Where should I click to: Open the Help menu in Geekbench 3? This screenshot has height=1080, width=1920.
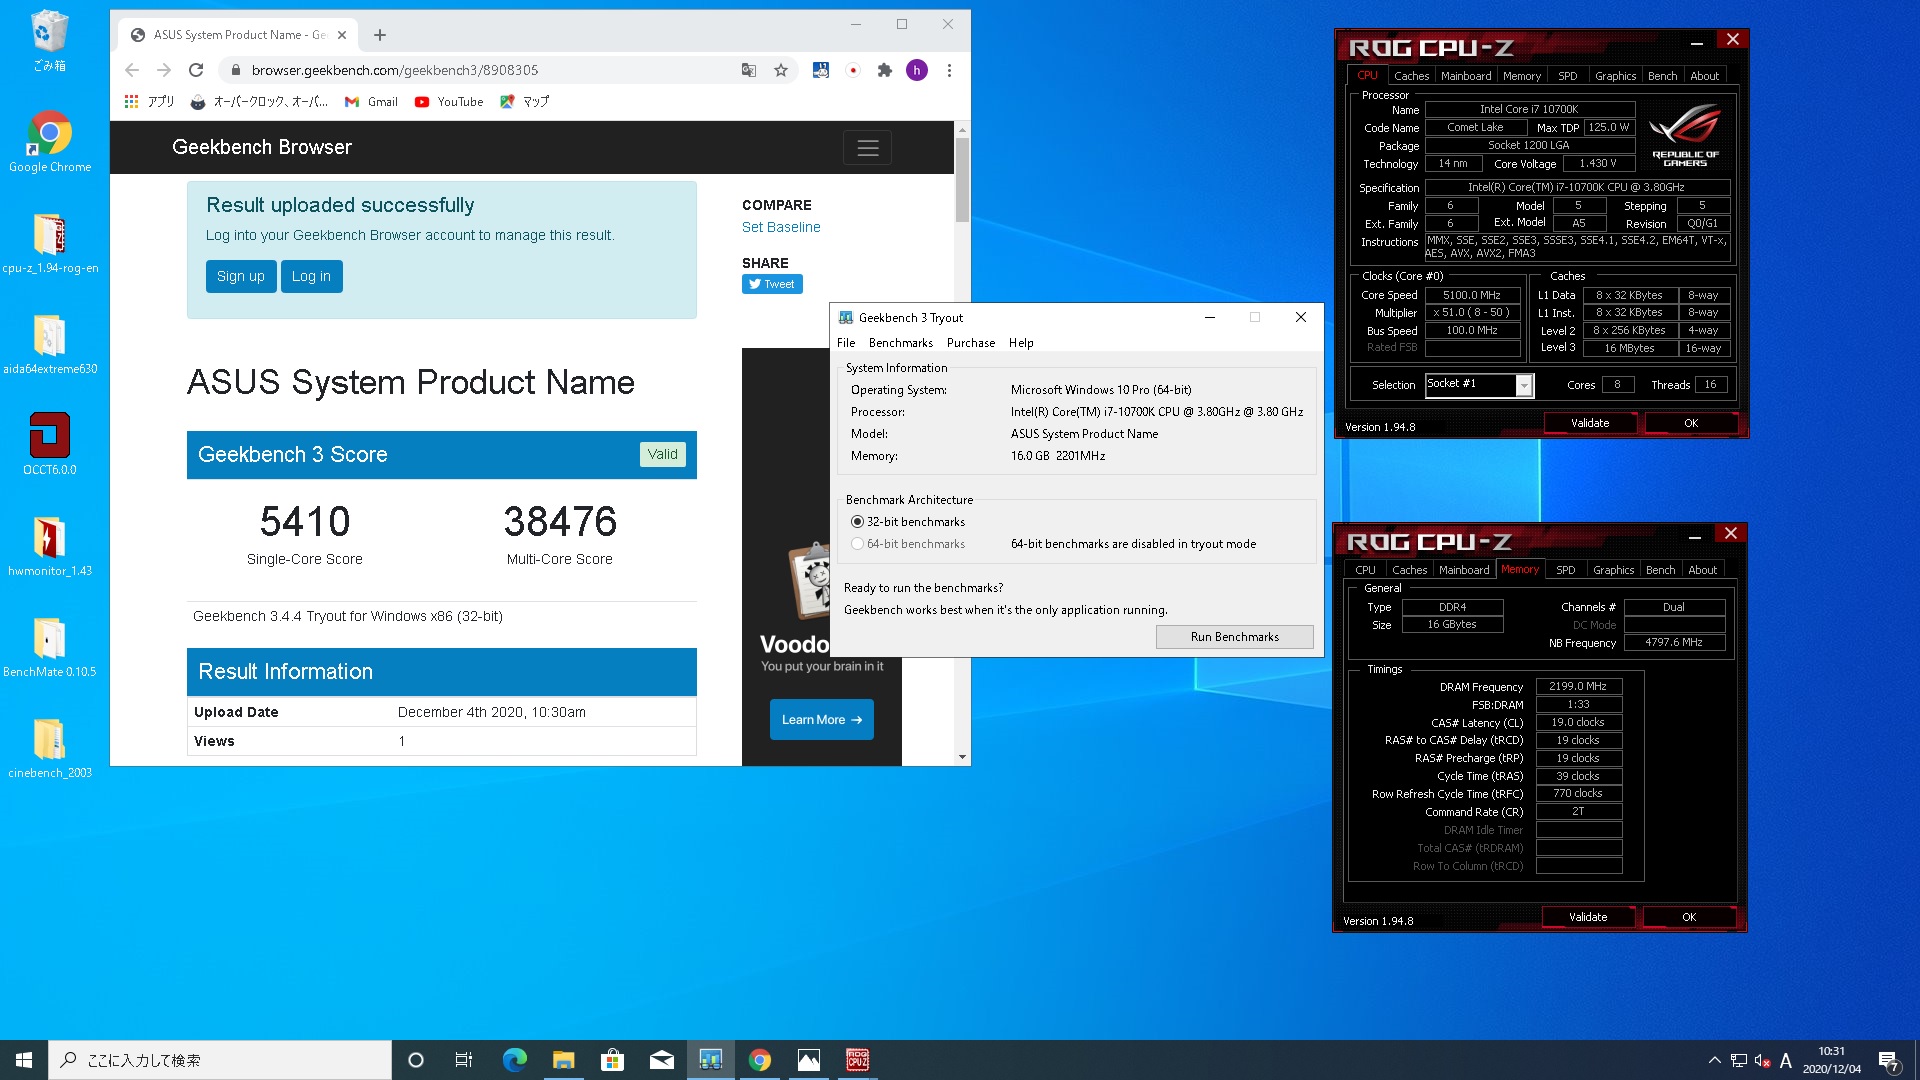click(x=1021, y=343)
